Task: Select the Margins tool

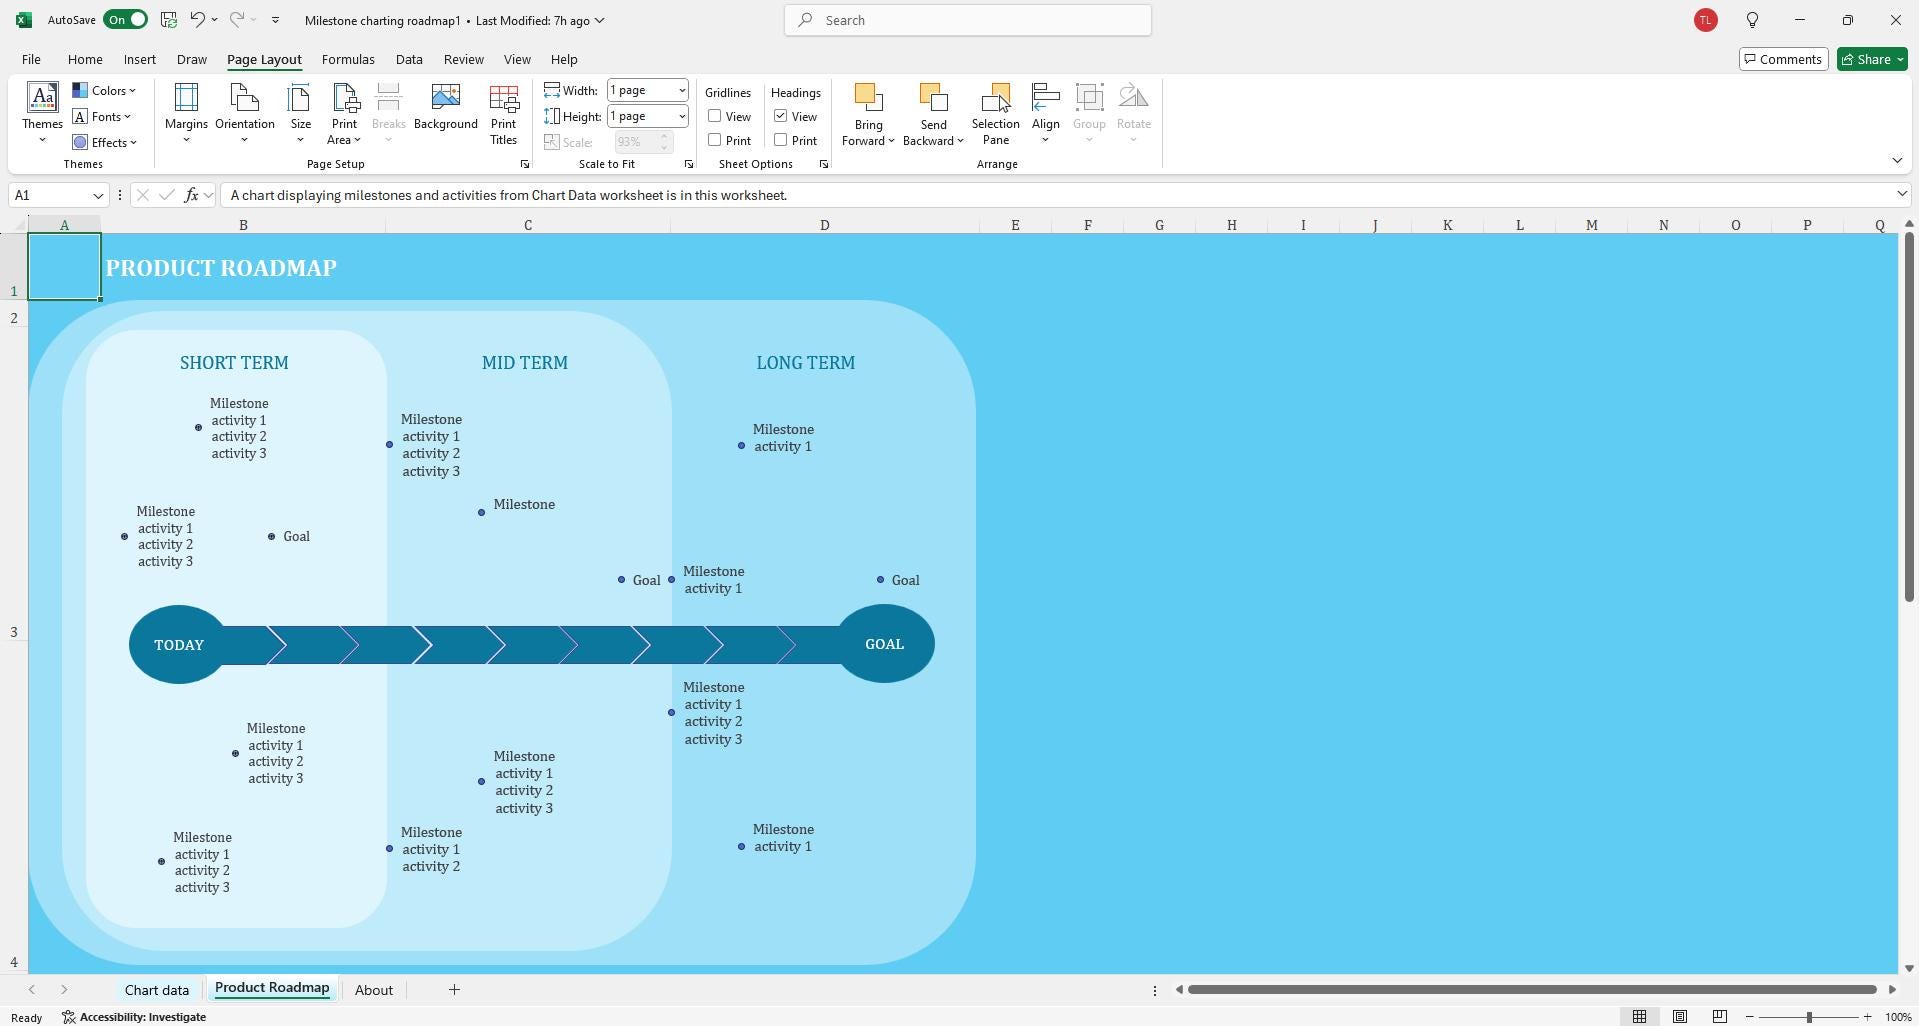Action: 186,112
